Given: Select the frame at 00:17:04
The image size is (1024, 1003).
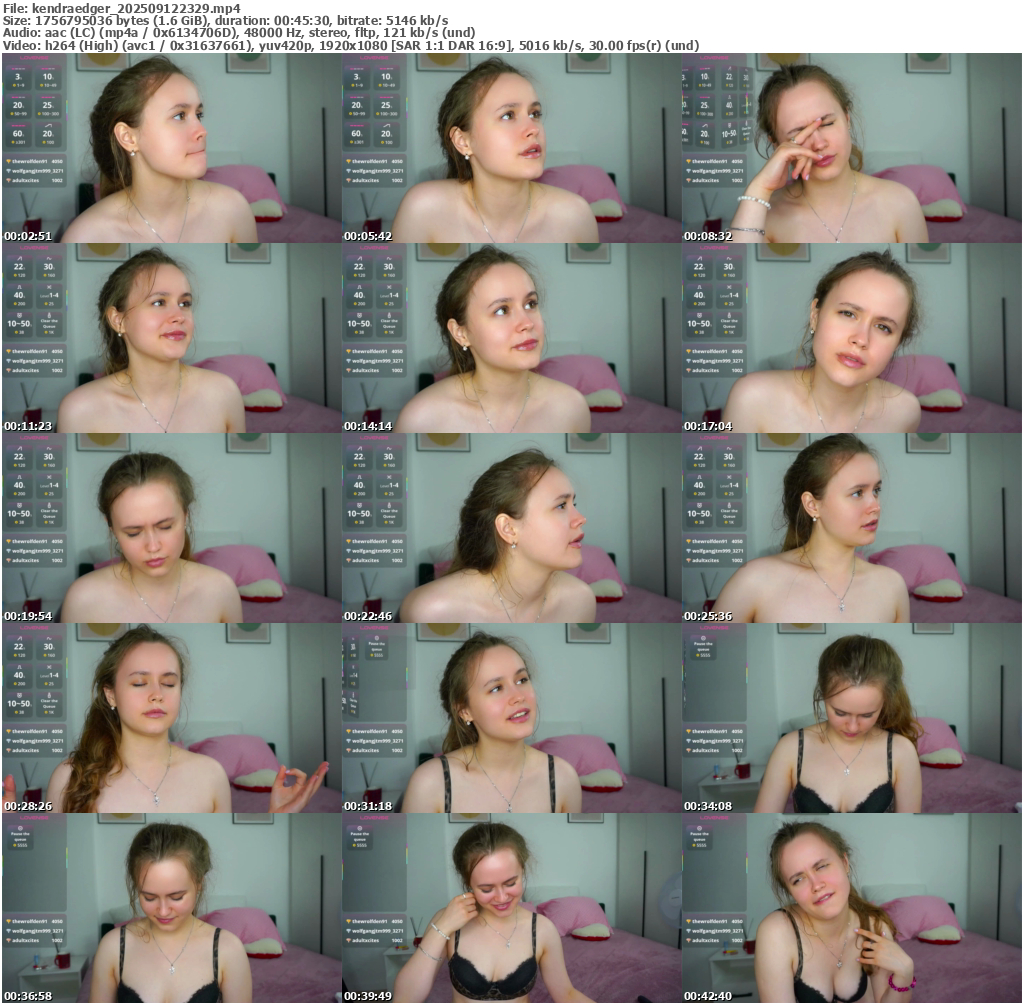Looking at the screenshot, I should pos(852,338).
